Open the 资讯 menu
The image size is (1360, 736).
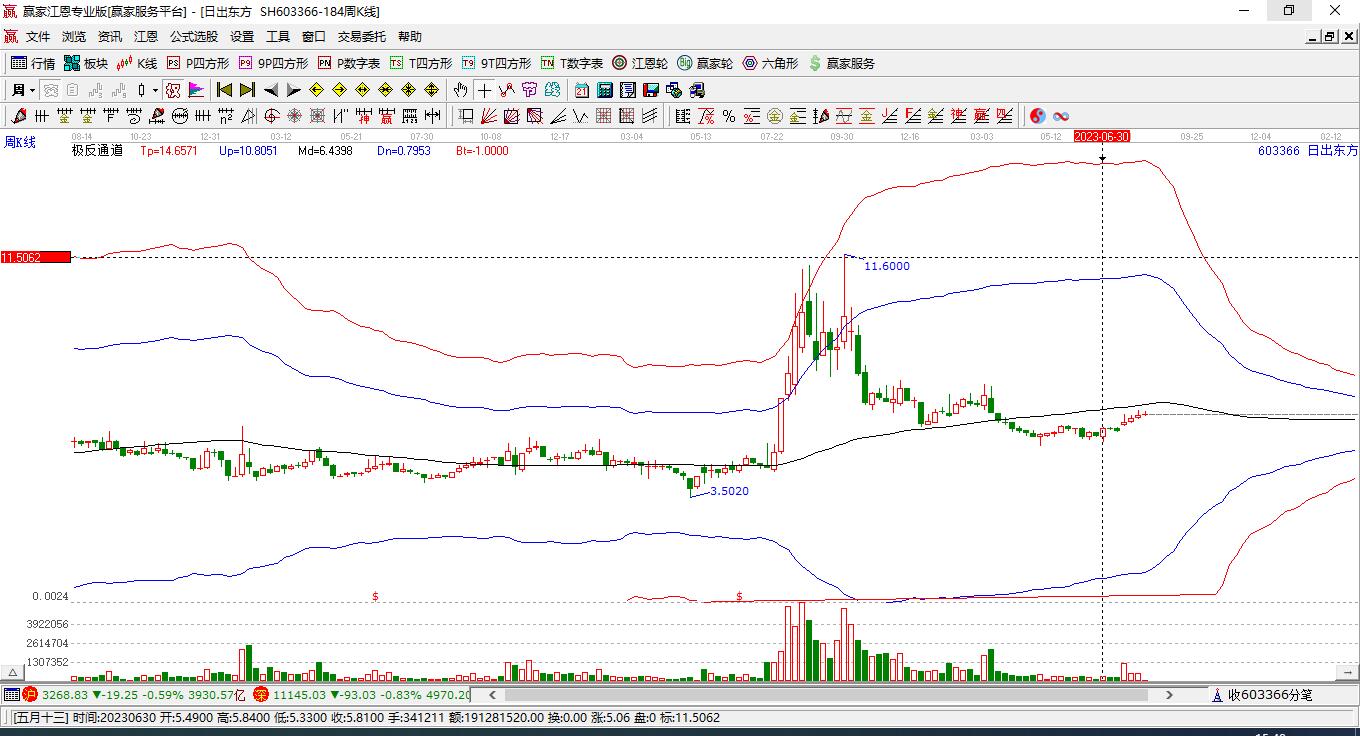(x=110, y=37)
